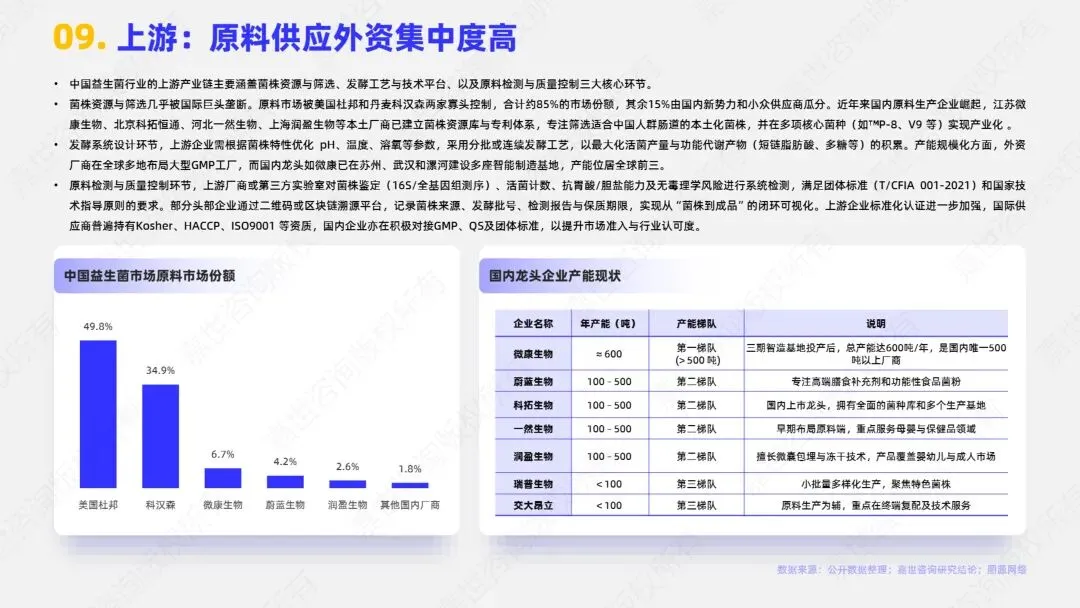The width and height of the screenshot is (1080, 608).
Task: Click the '其他国内厂商' axis label
Action: tap(410, 505)
